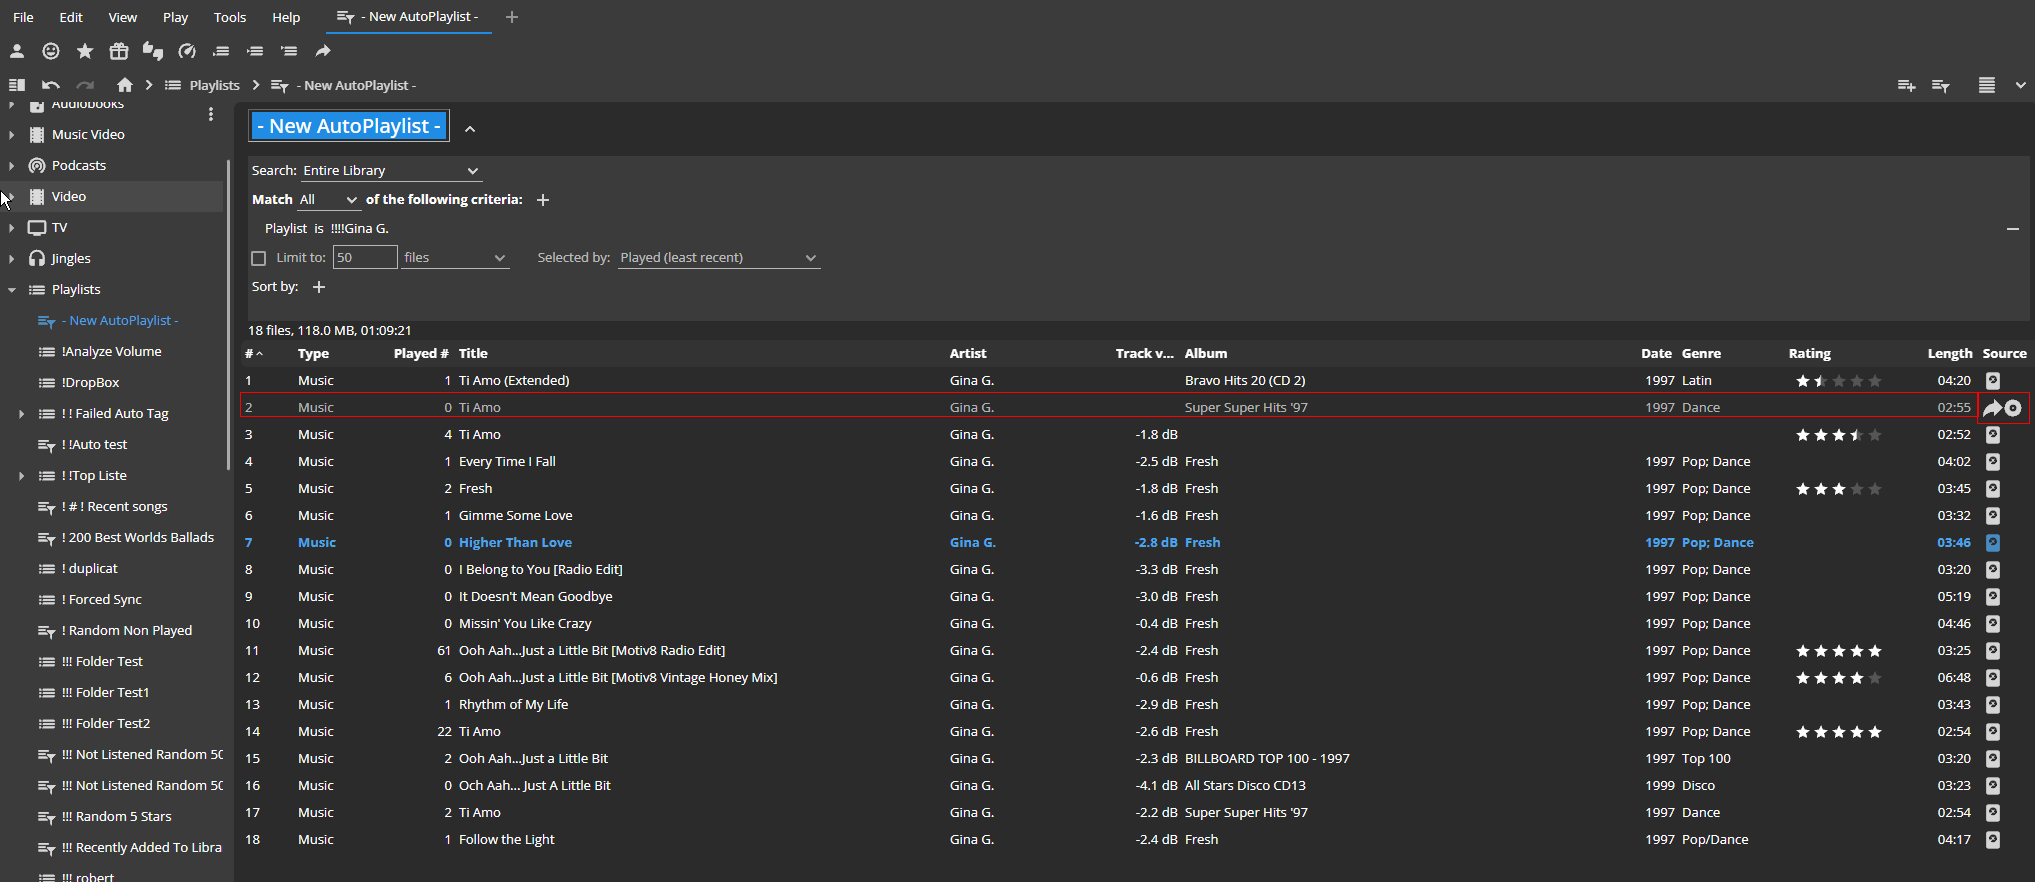Click the new autoplaylist filter icon at top right

click(x=1940, y=86)
